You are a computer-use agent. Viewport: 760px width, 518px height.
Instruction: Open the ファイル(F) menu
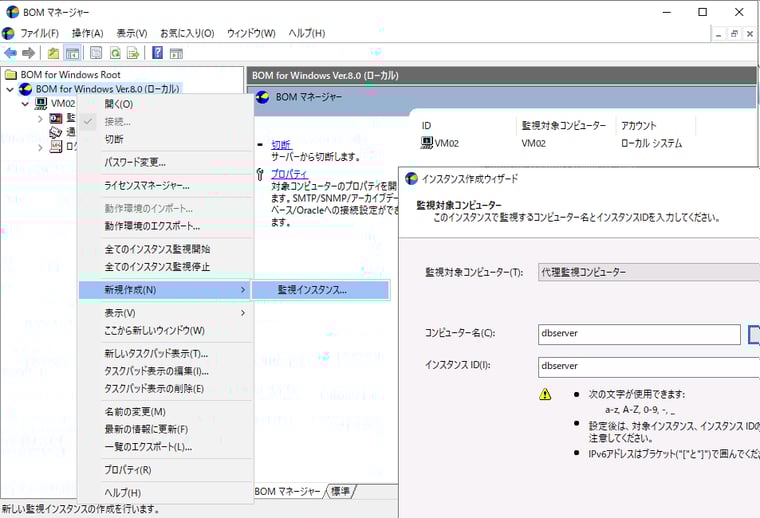39,33
